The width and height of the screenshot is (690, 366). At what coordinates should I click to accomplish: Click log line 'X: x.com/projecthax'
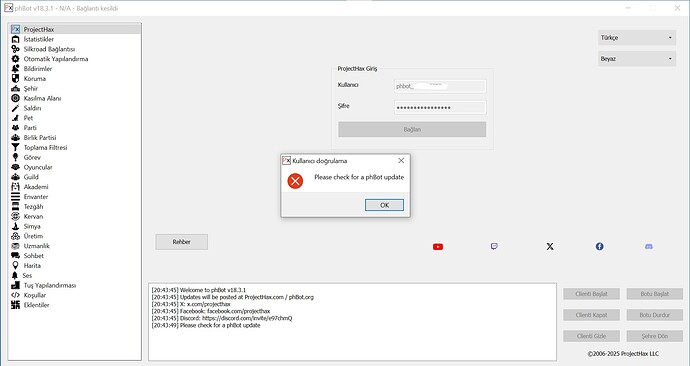pyautogui.click(x=191, y=304)
